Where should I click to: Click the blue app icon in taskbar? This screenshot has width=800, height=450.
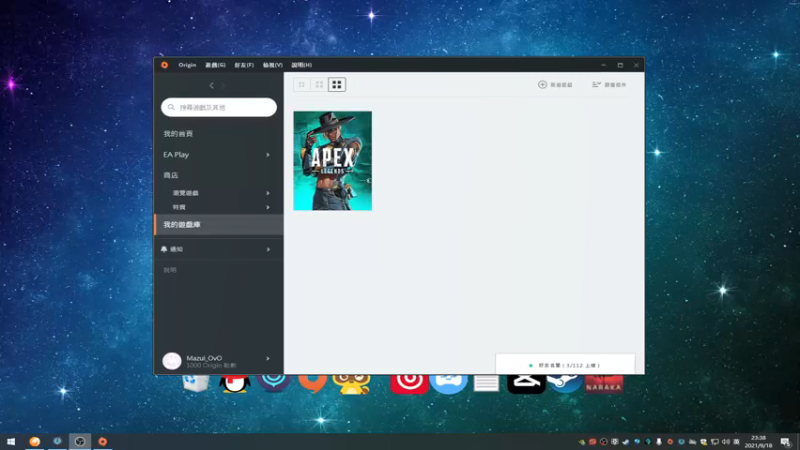(x=57, y=441)
